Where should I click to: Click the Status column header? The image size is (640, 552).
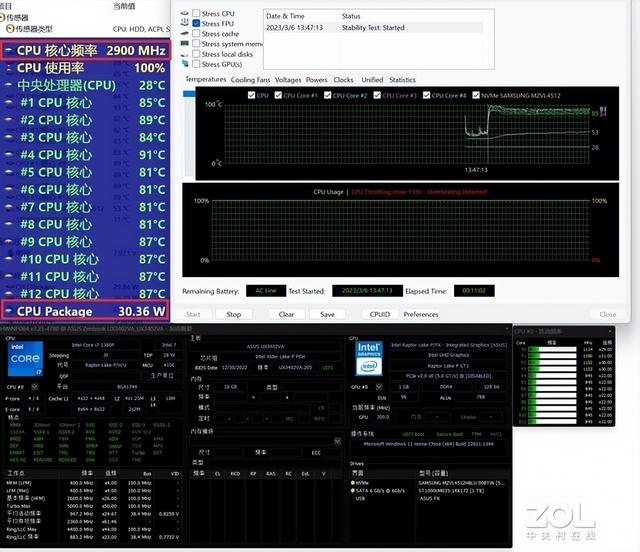coord(351,16)
